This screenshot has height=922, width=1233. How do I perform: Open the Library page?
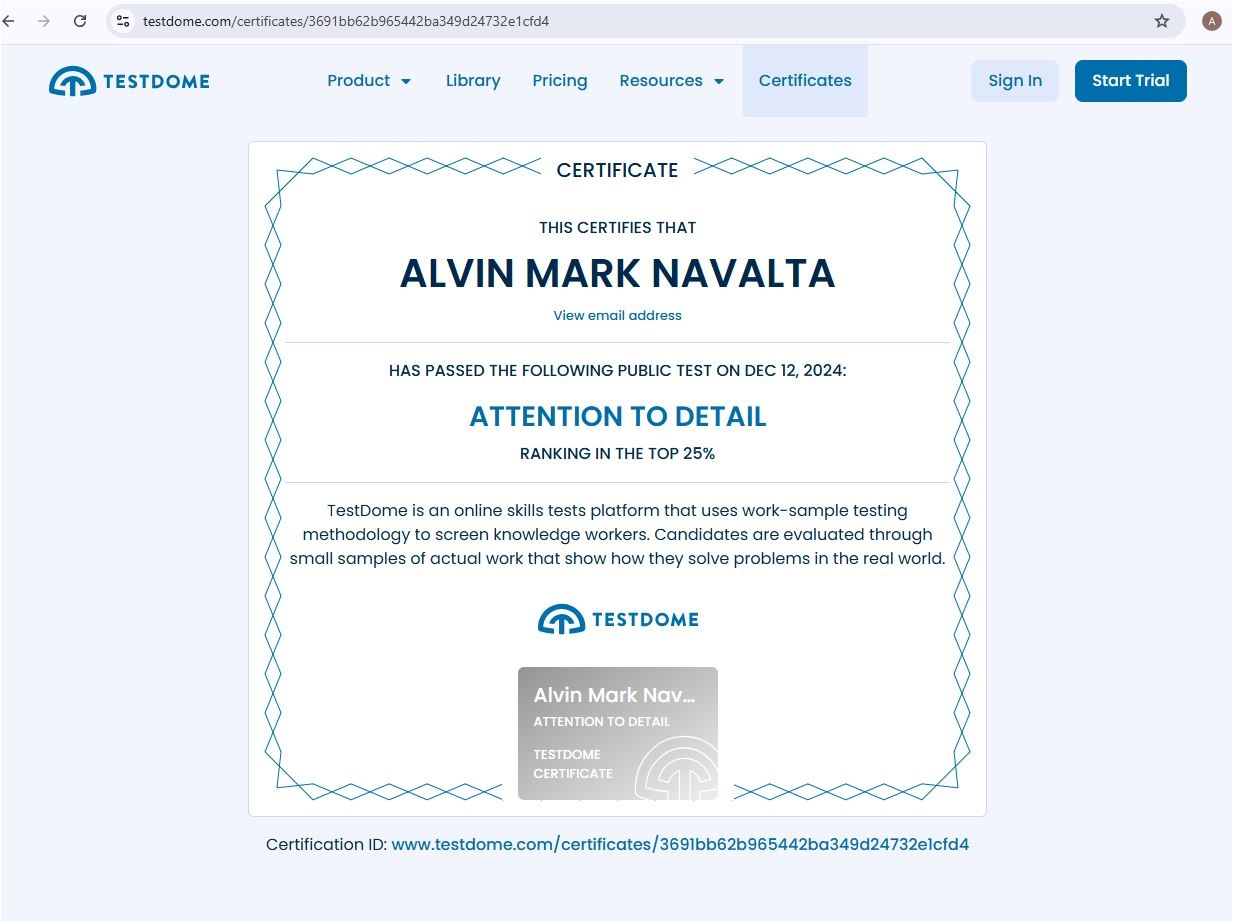pyautogui.click(x=473, y=81)
